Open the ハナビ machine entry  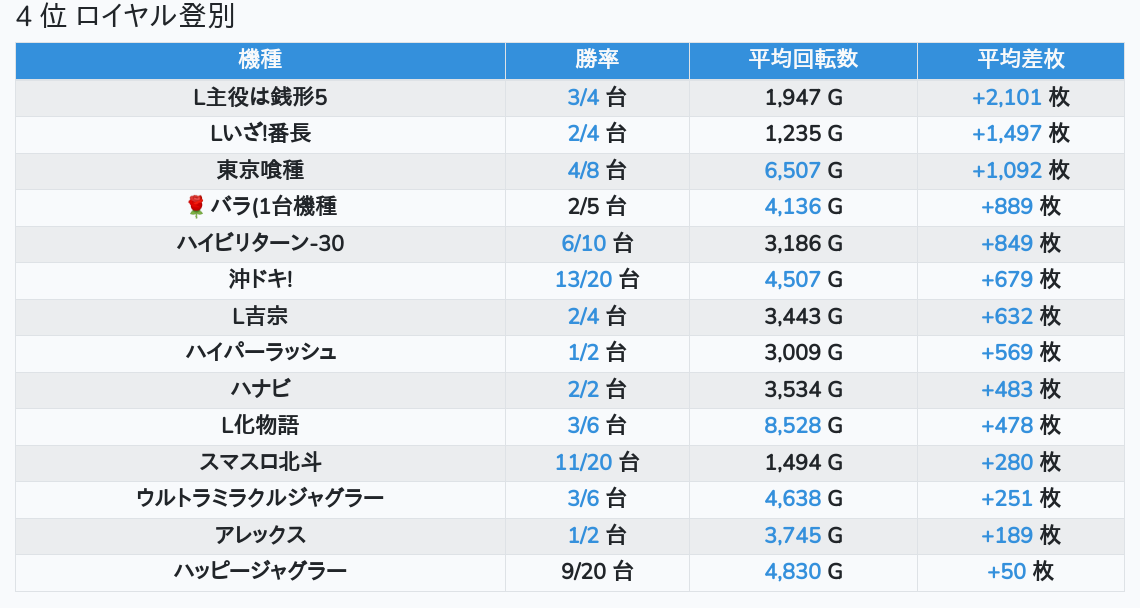point(260,389)
